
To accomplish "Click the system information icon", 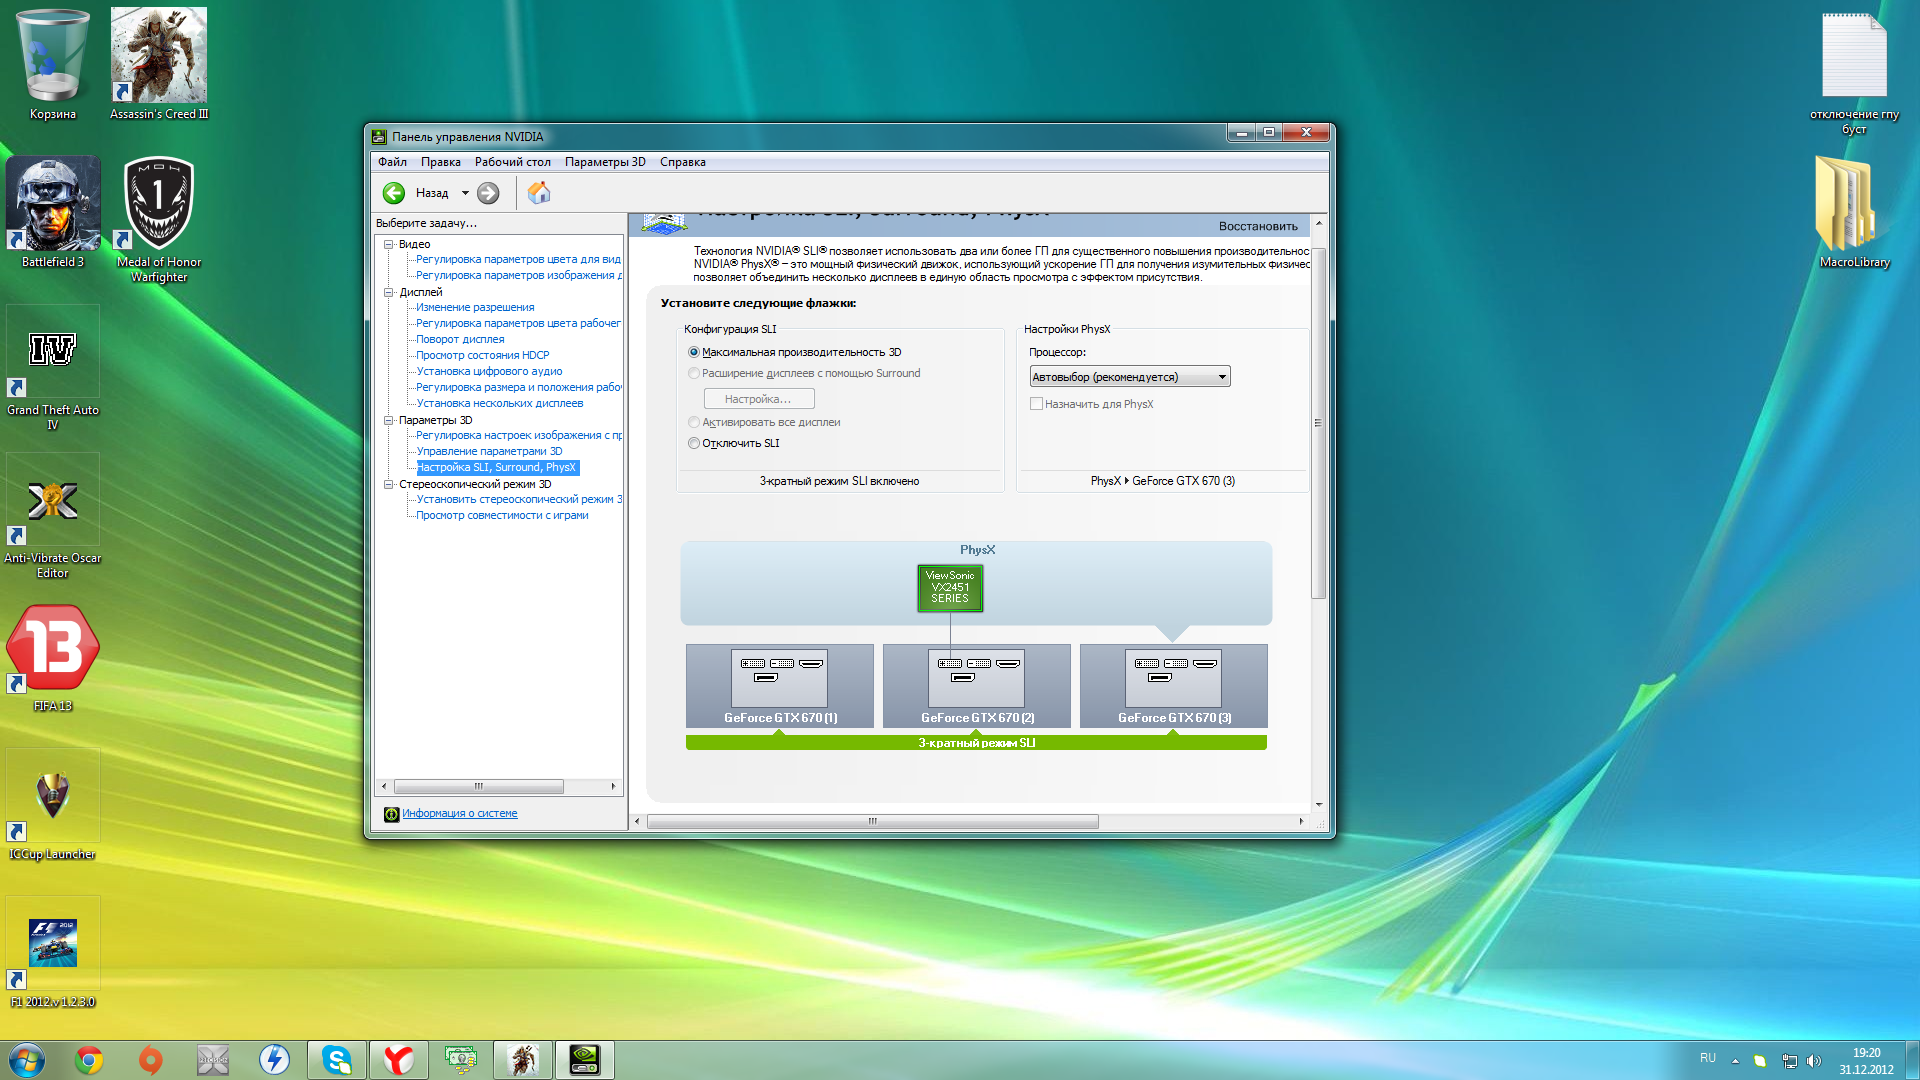I will 392,814.
